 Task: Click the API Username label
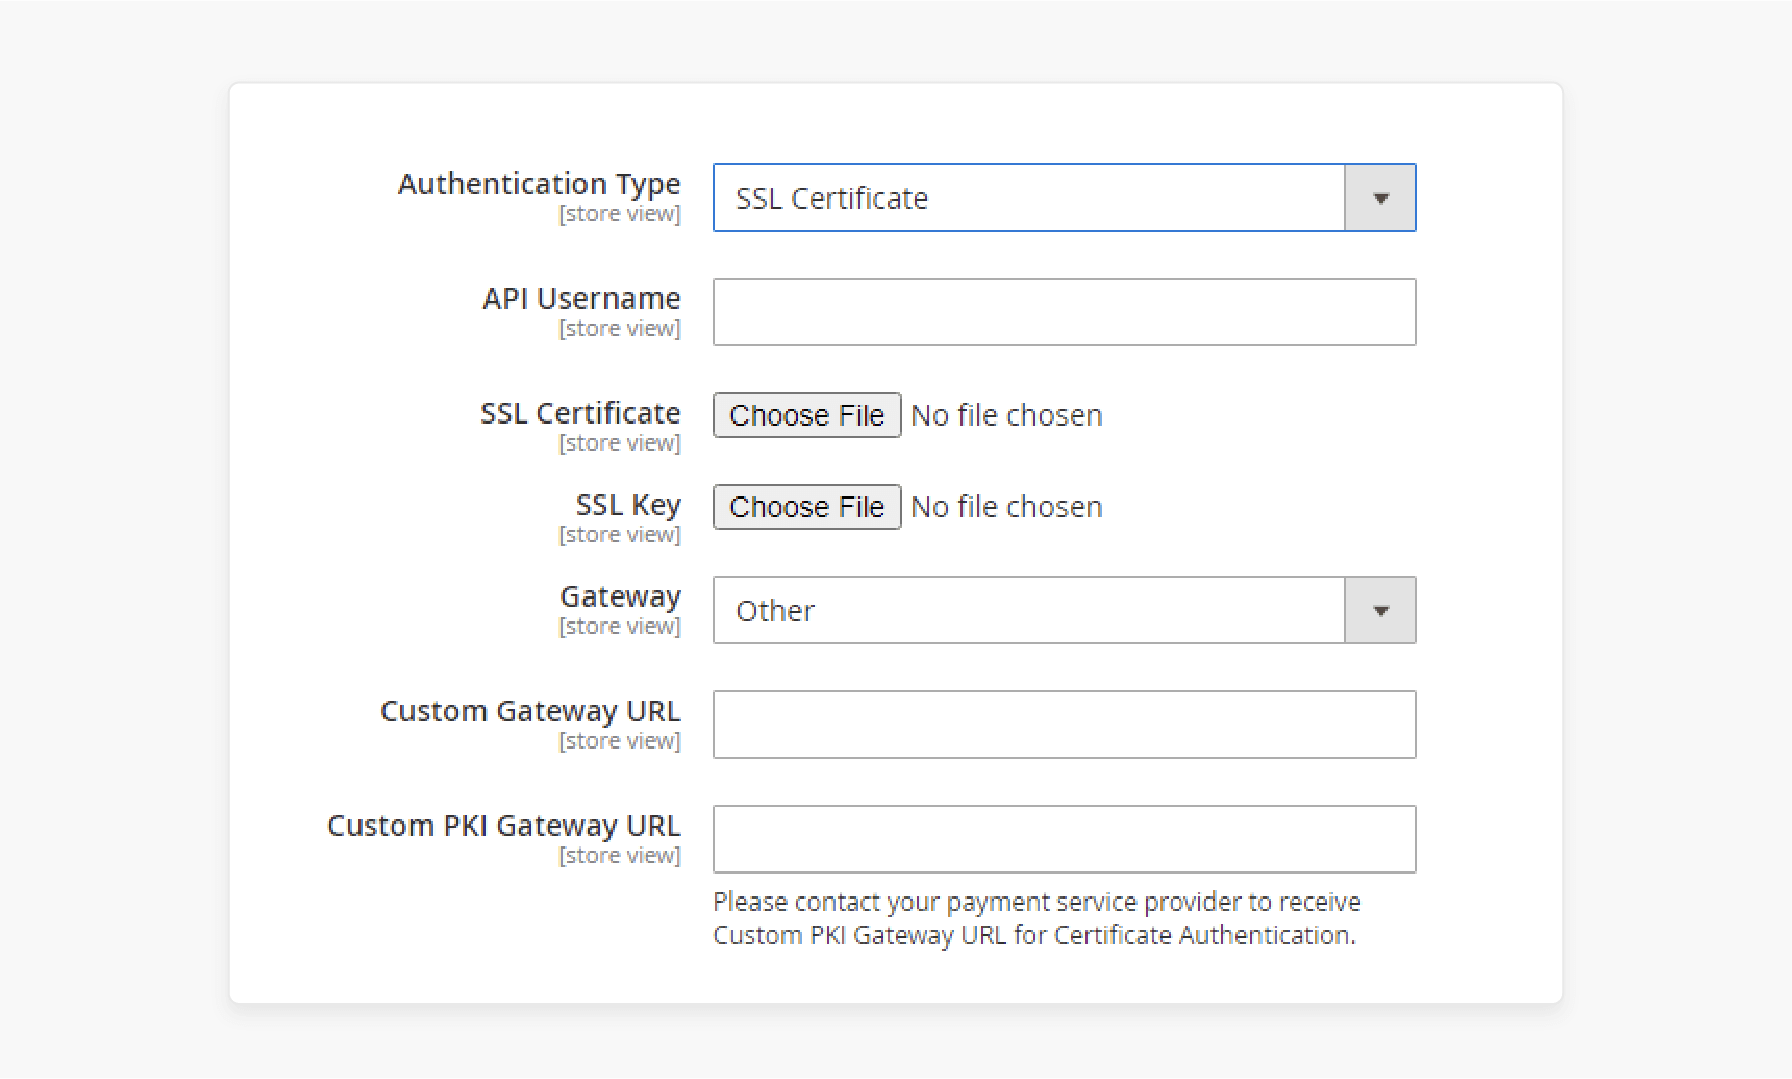pyautogui.click(x=581, y=298)
